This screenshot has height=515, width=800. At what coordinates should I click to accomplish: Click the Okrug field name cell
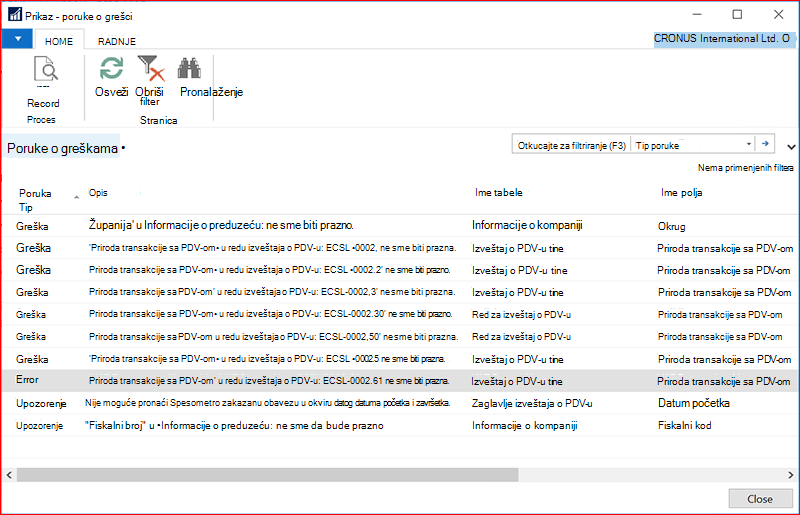[671, 226]
